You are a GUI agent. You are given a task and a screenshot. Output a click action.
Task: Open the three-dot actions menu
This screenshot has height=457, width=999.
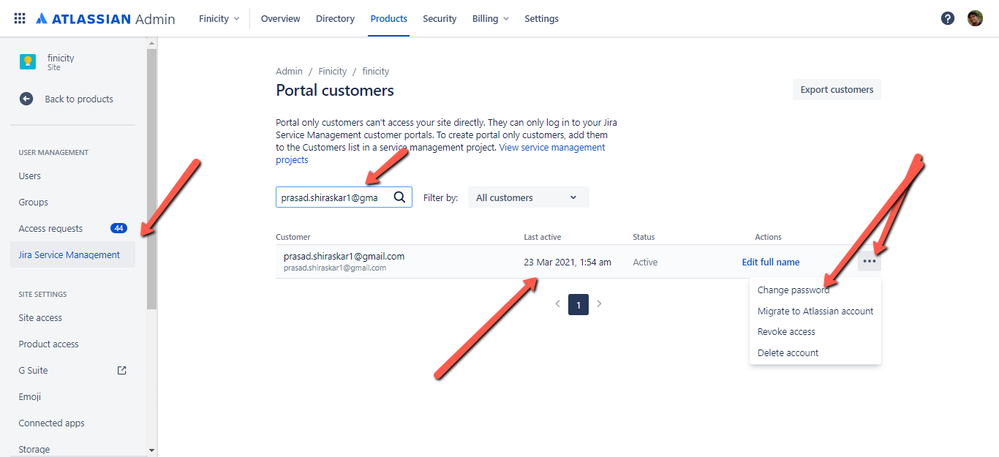click(869, 261)
